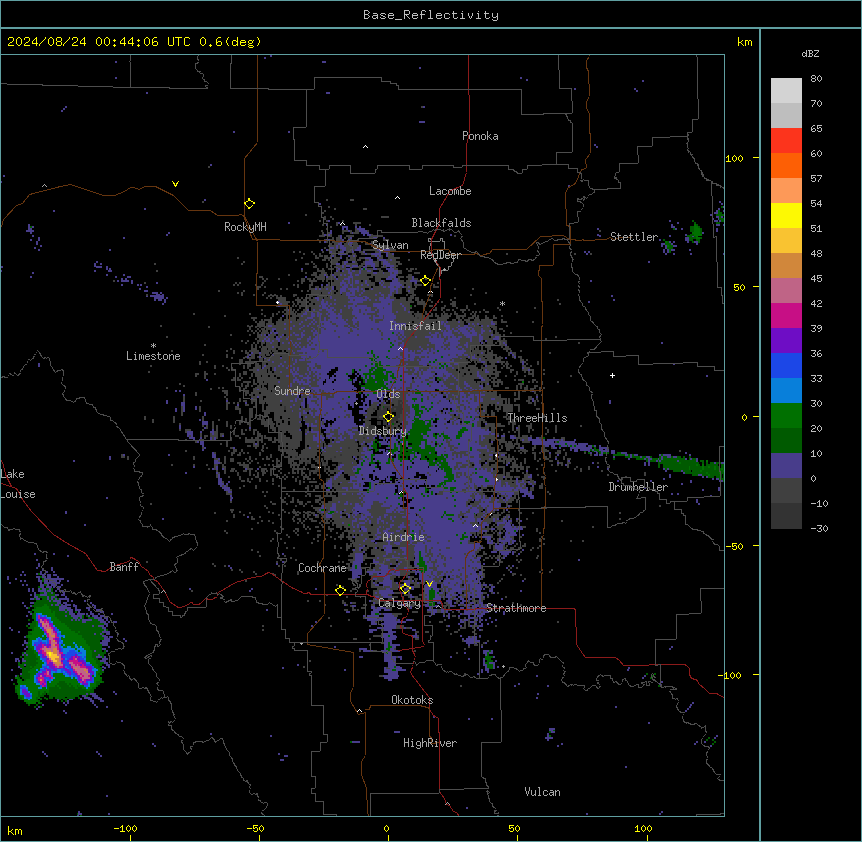Click the white caret marker near Okotoks
The image size is (862, 842).
(360, 711)
